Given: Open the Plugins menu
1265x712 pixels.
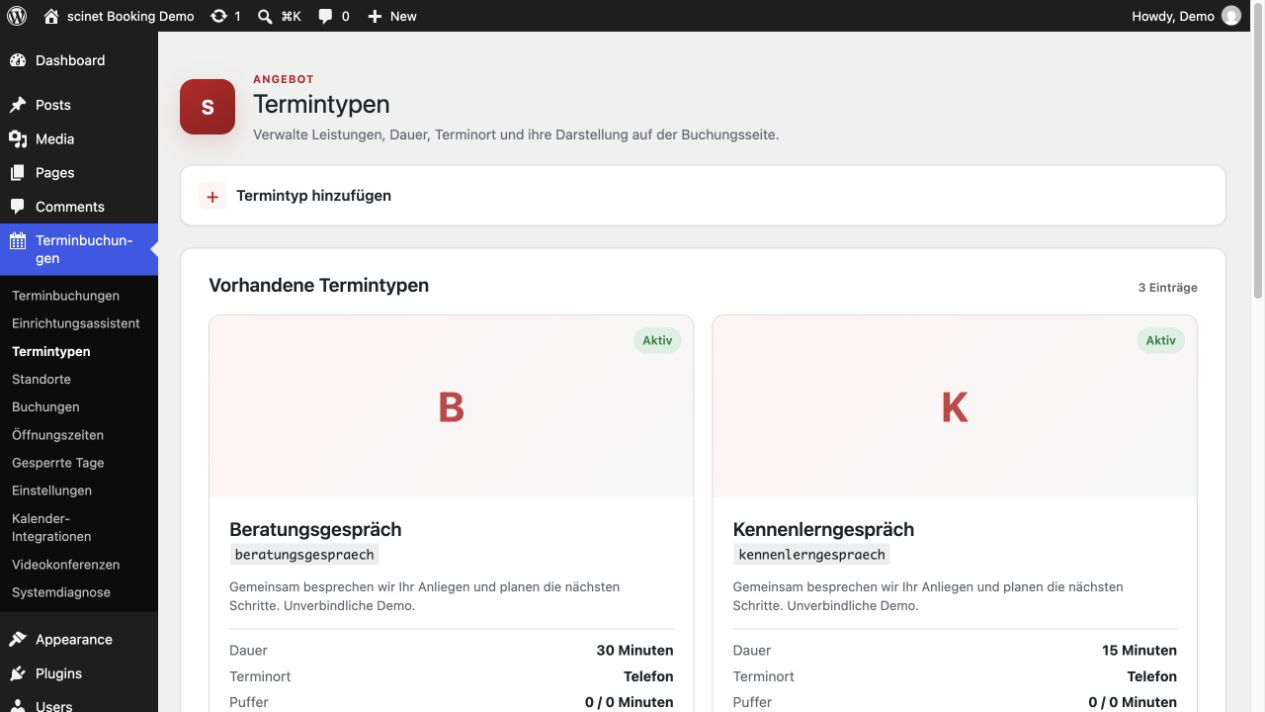Looking at the screenshot, I should (x=59, y=674).
